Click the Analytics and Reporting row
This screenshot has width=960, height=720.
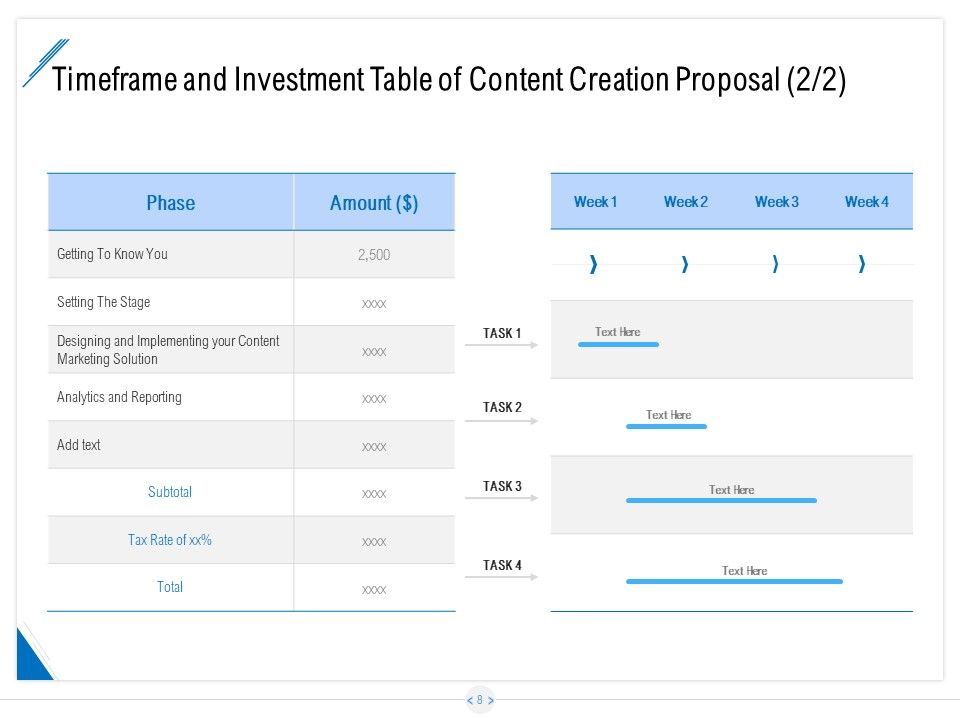pos(251,397)
